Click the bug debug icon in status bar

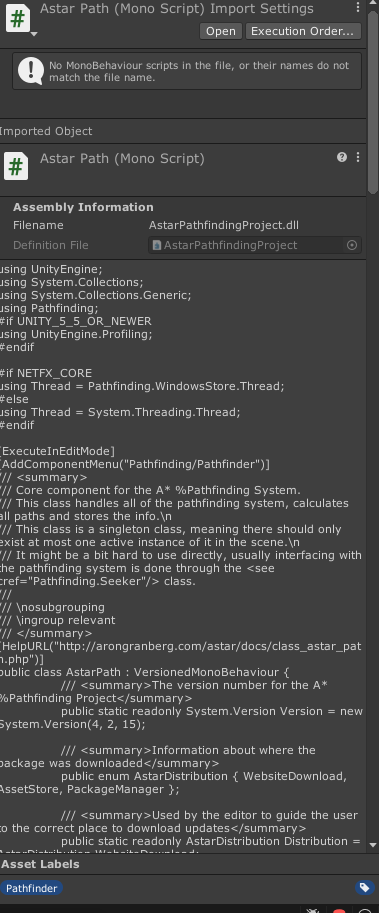(312, 910)
